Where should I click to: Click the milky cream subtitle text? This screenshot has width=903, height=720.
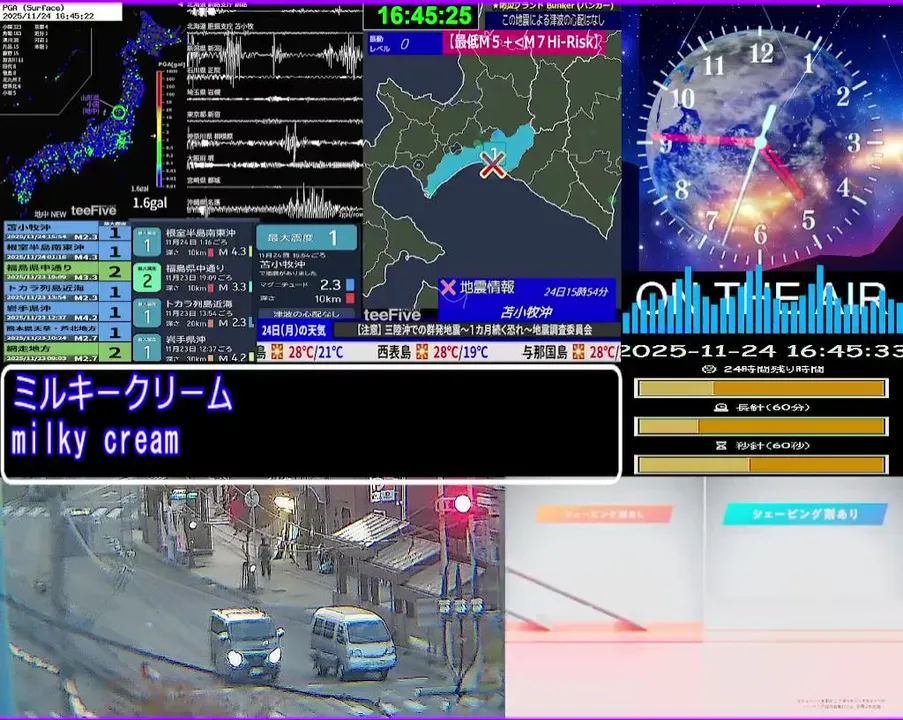click(x=95, y=441)
